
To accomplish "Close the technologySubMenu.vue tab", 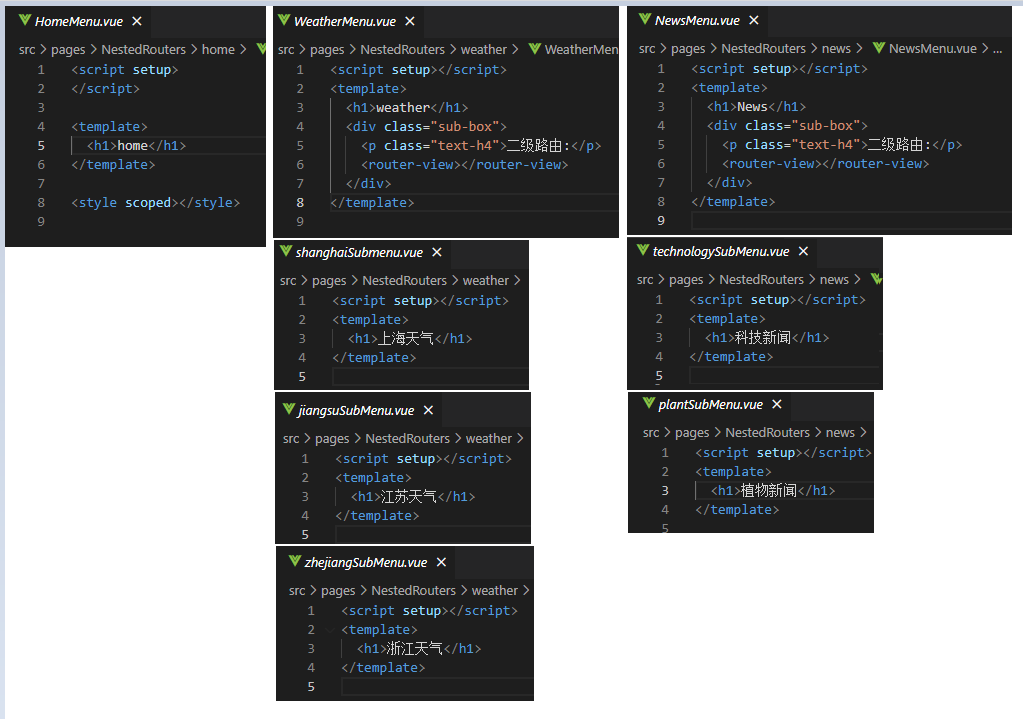I will 804,251.
